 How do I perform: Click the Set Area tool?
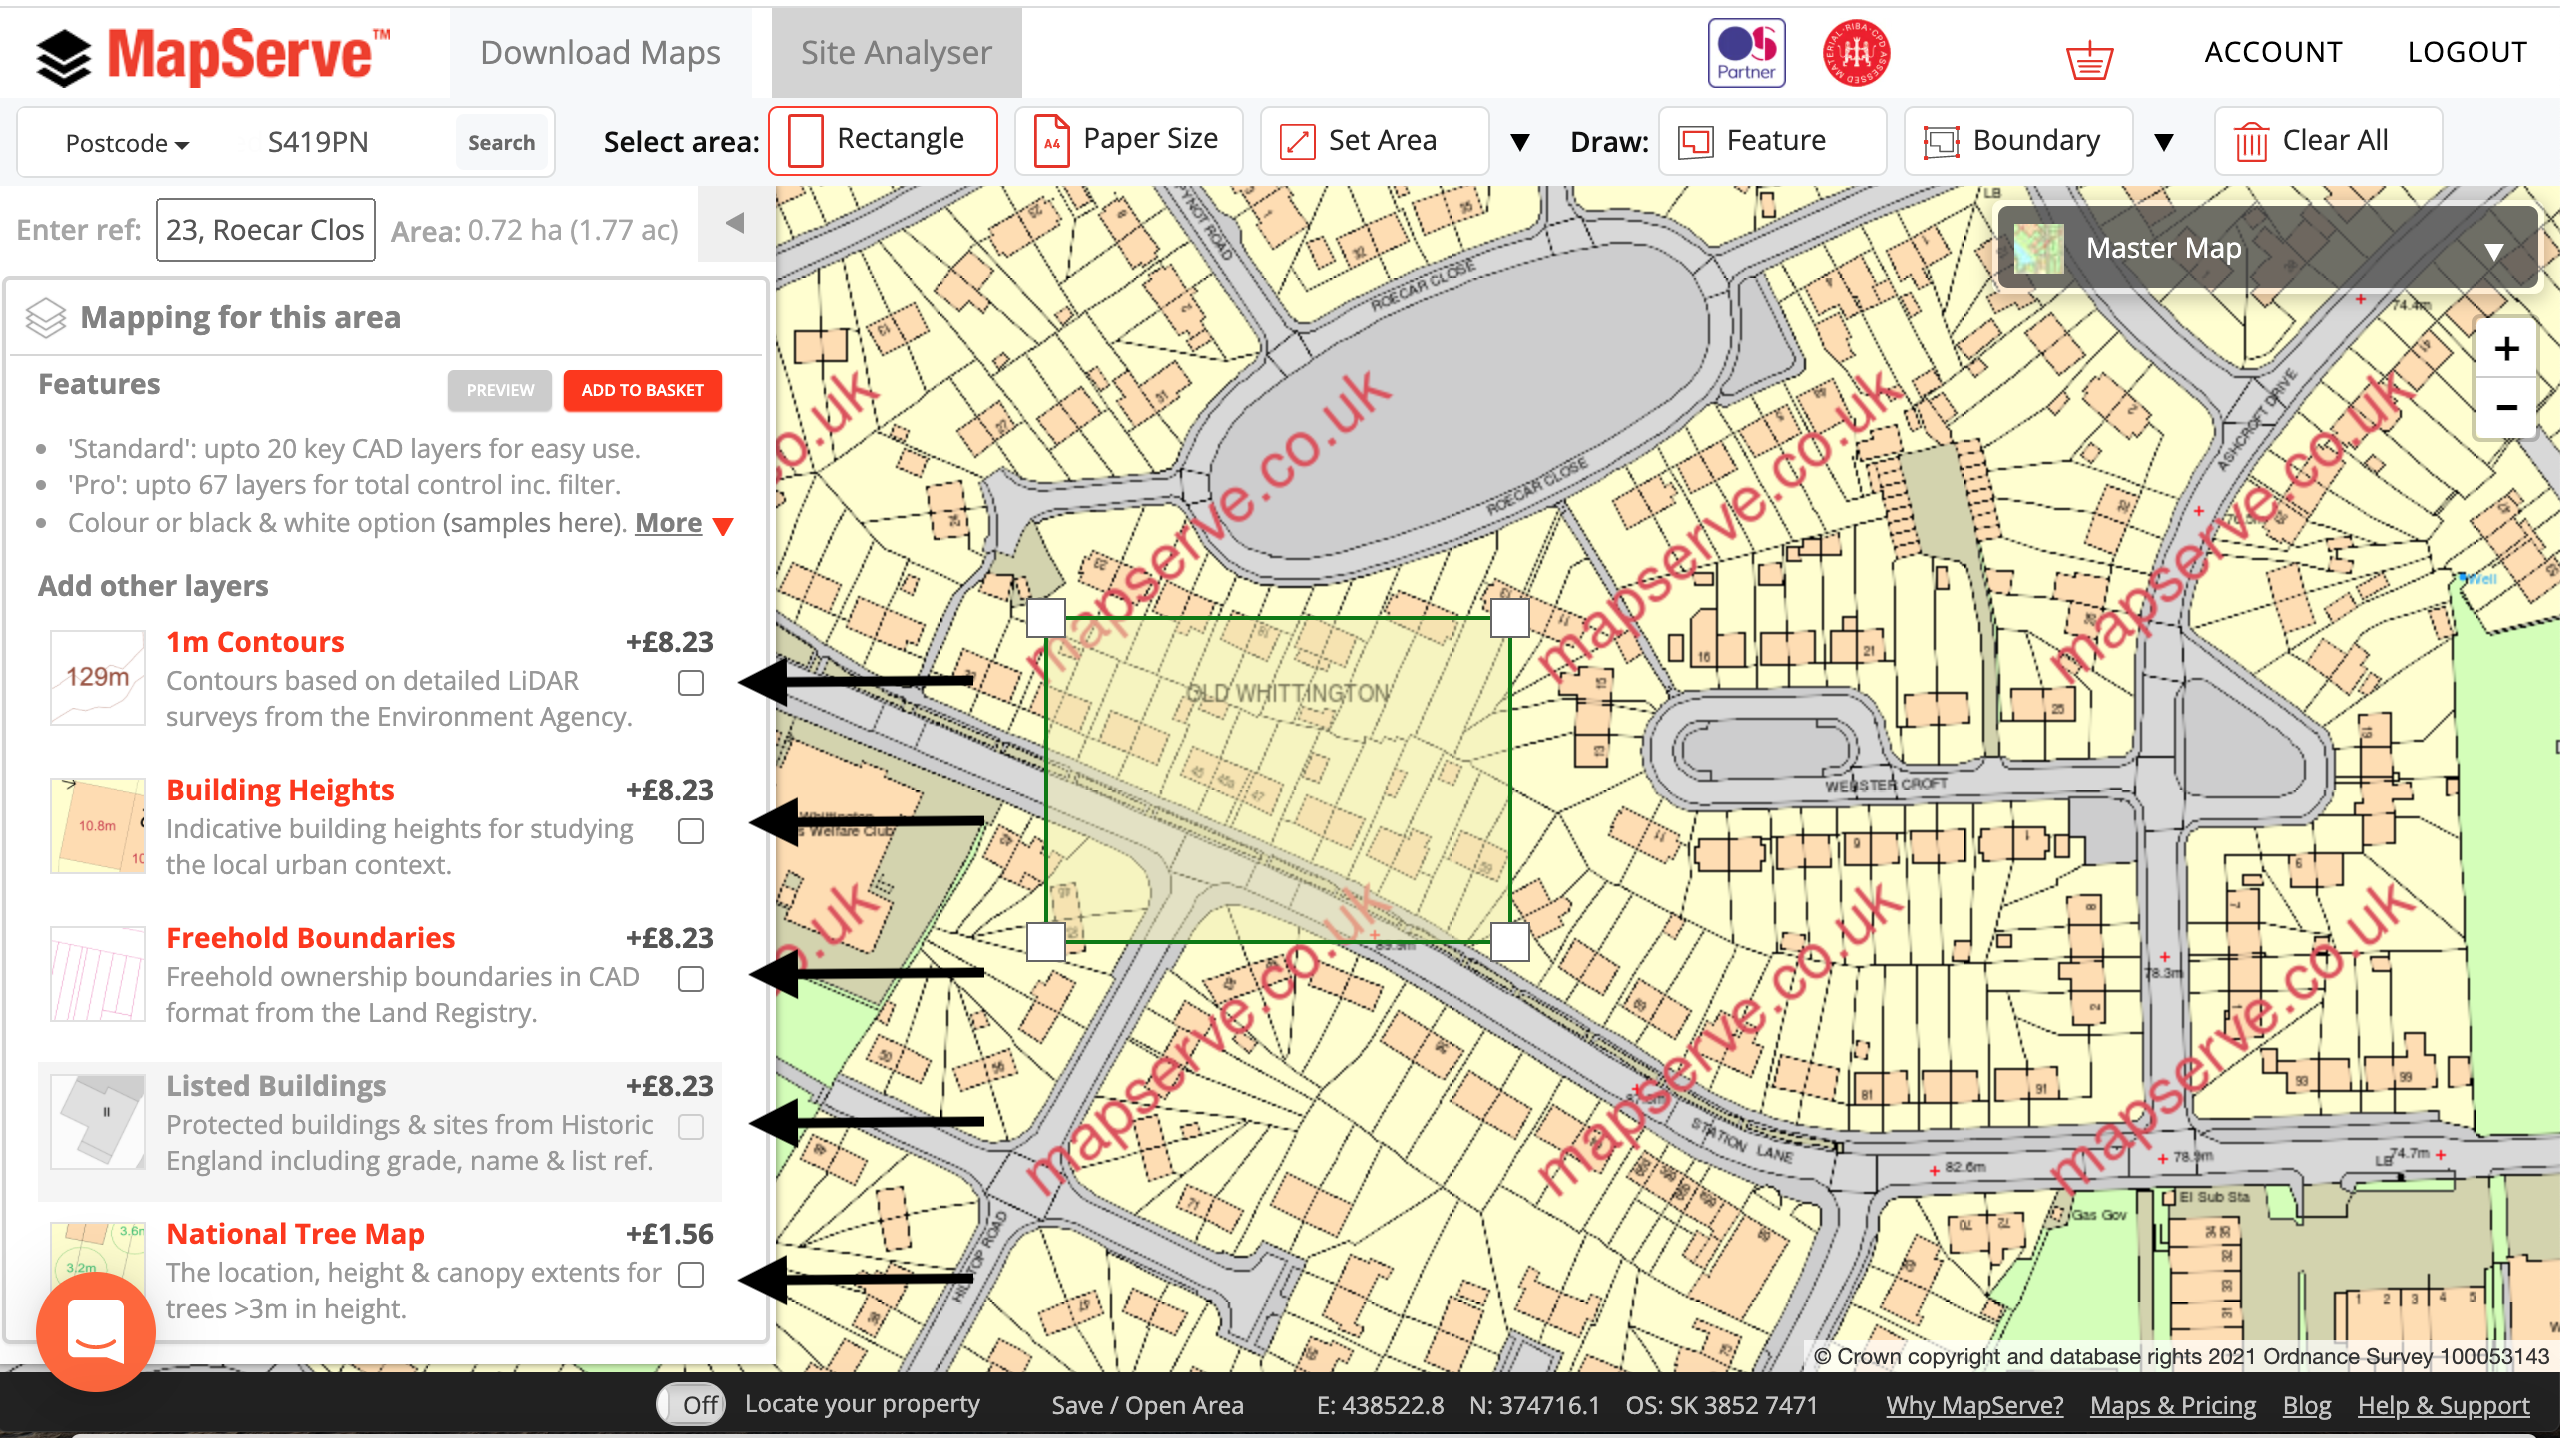pos(1370,141)
